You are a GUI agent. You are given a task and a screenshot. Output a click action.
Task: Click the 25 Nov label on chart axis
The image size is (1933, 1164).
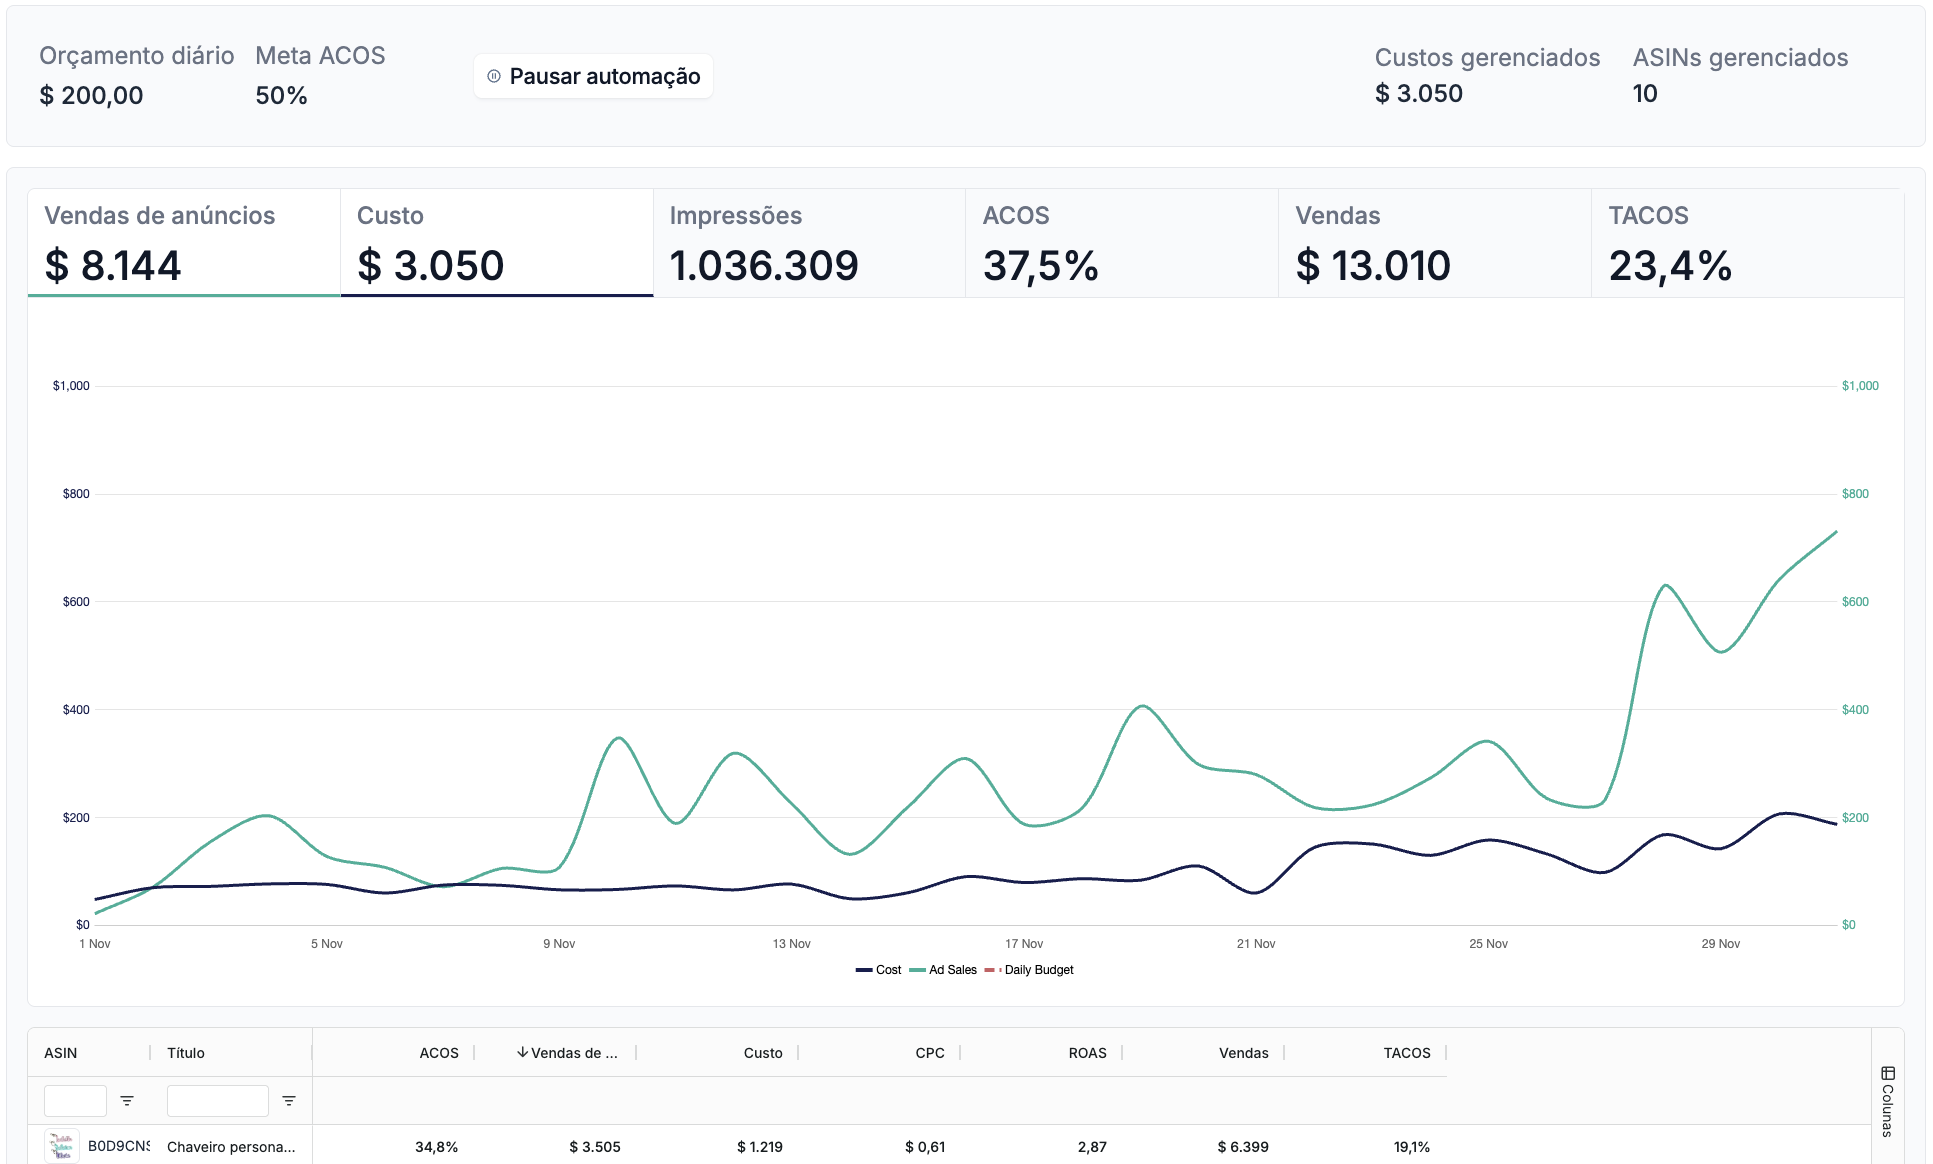1489,944
